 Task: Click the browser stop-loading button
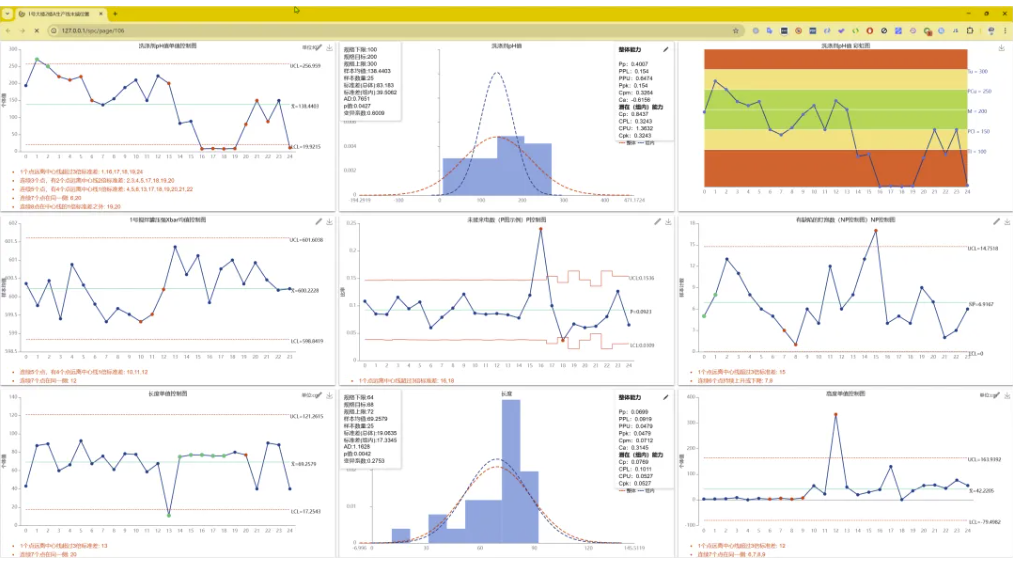pos(37,31)
